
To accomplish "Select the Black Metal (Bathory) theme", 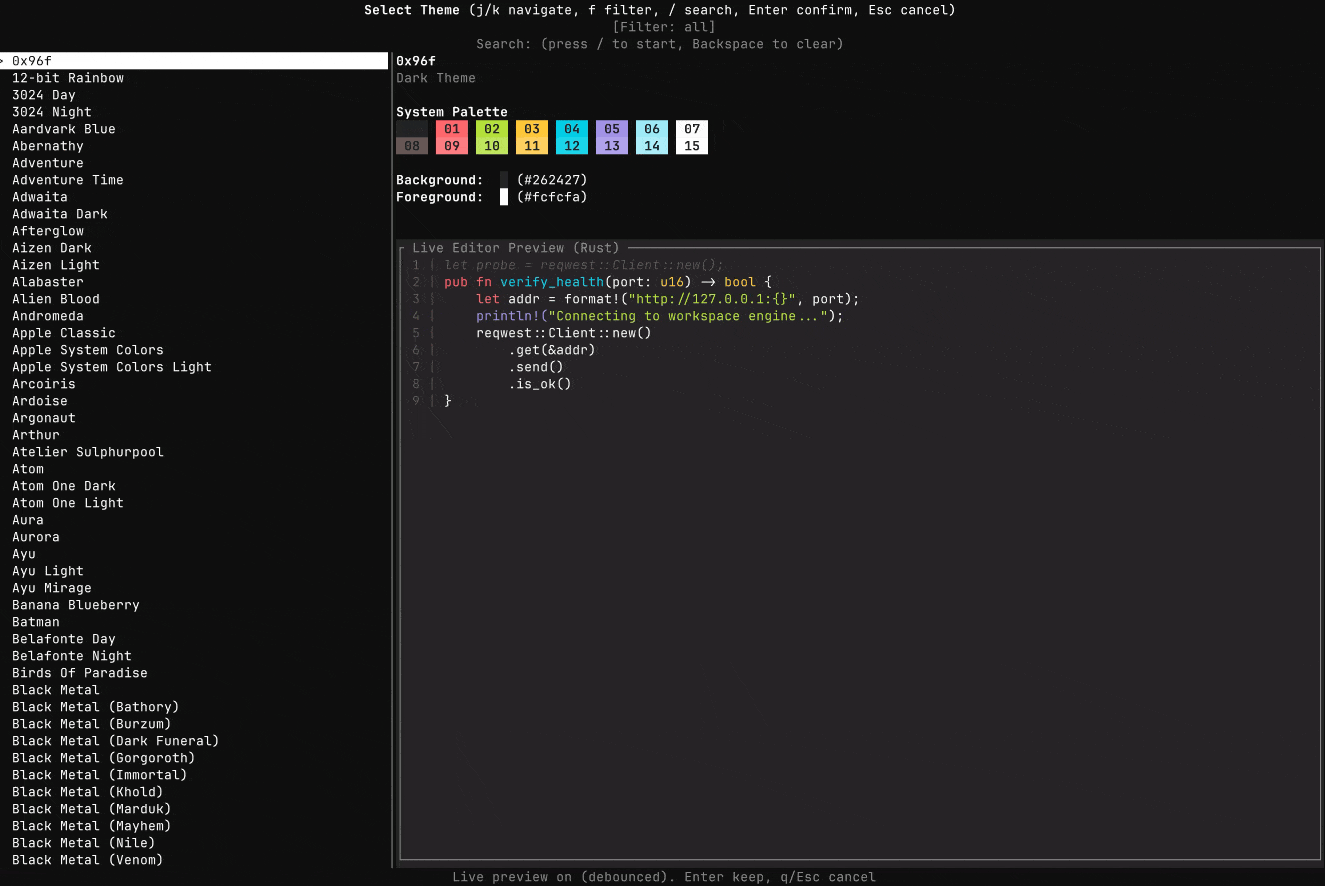I will click(96, 707).
